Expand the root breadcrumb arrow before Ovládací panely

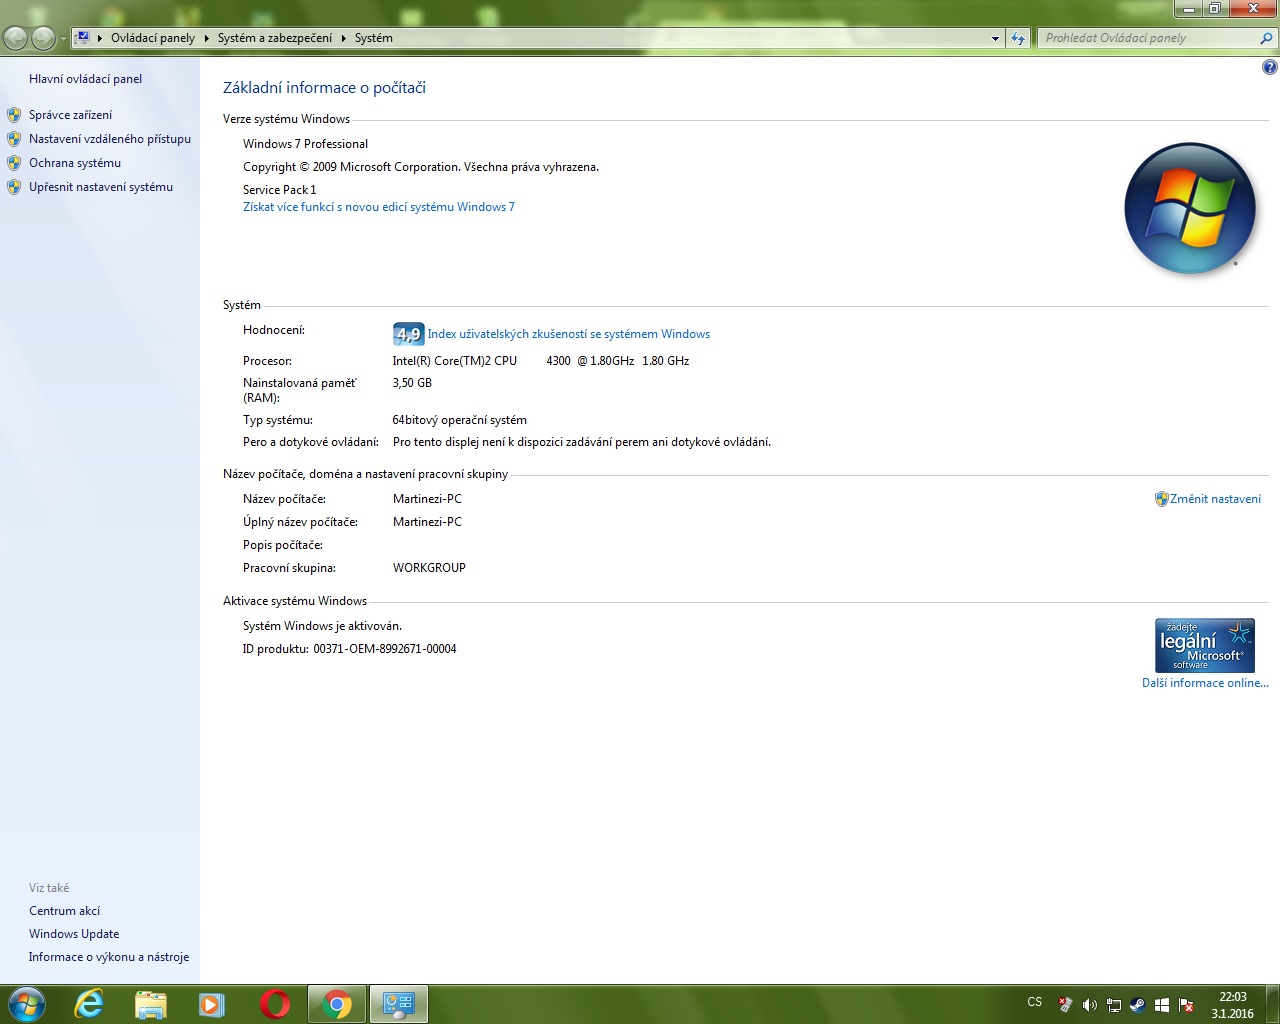(100, 38)
